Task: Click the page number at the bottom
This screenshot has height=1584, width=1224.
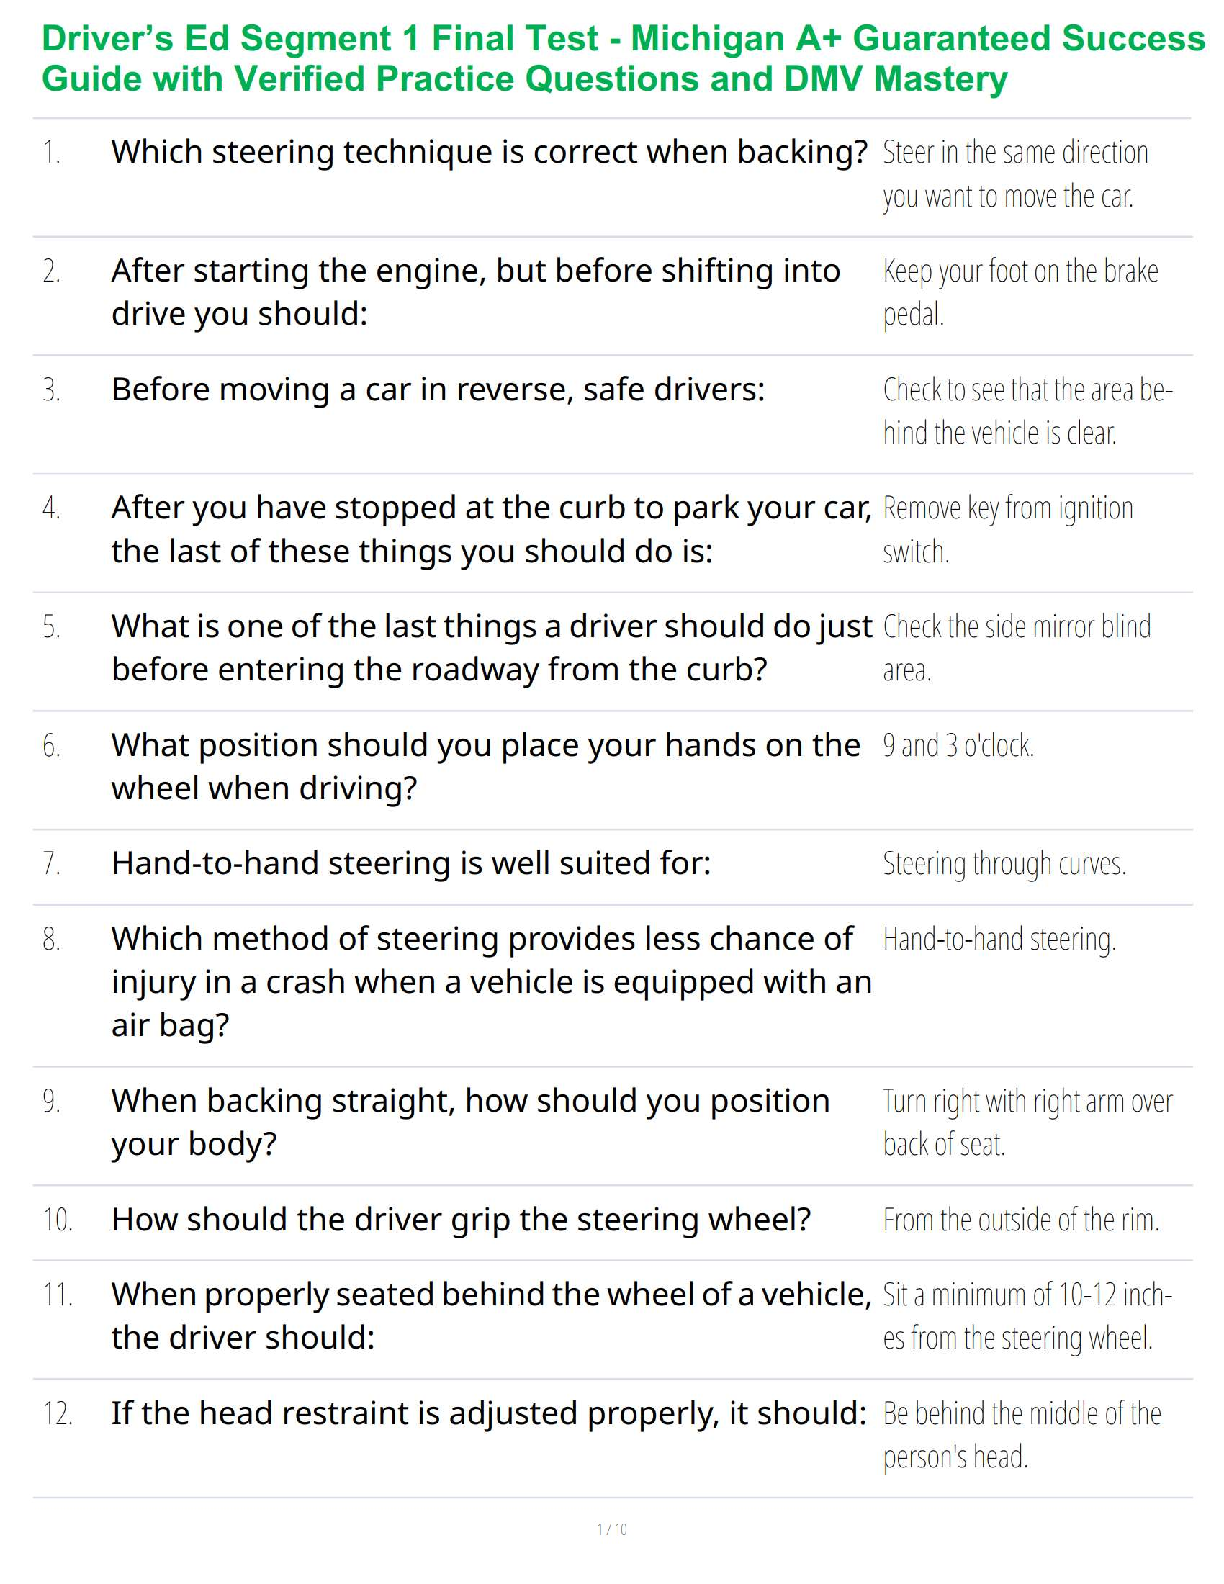Action: tap(611, 1529)
